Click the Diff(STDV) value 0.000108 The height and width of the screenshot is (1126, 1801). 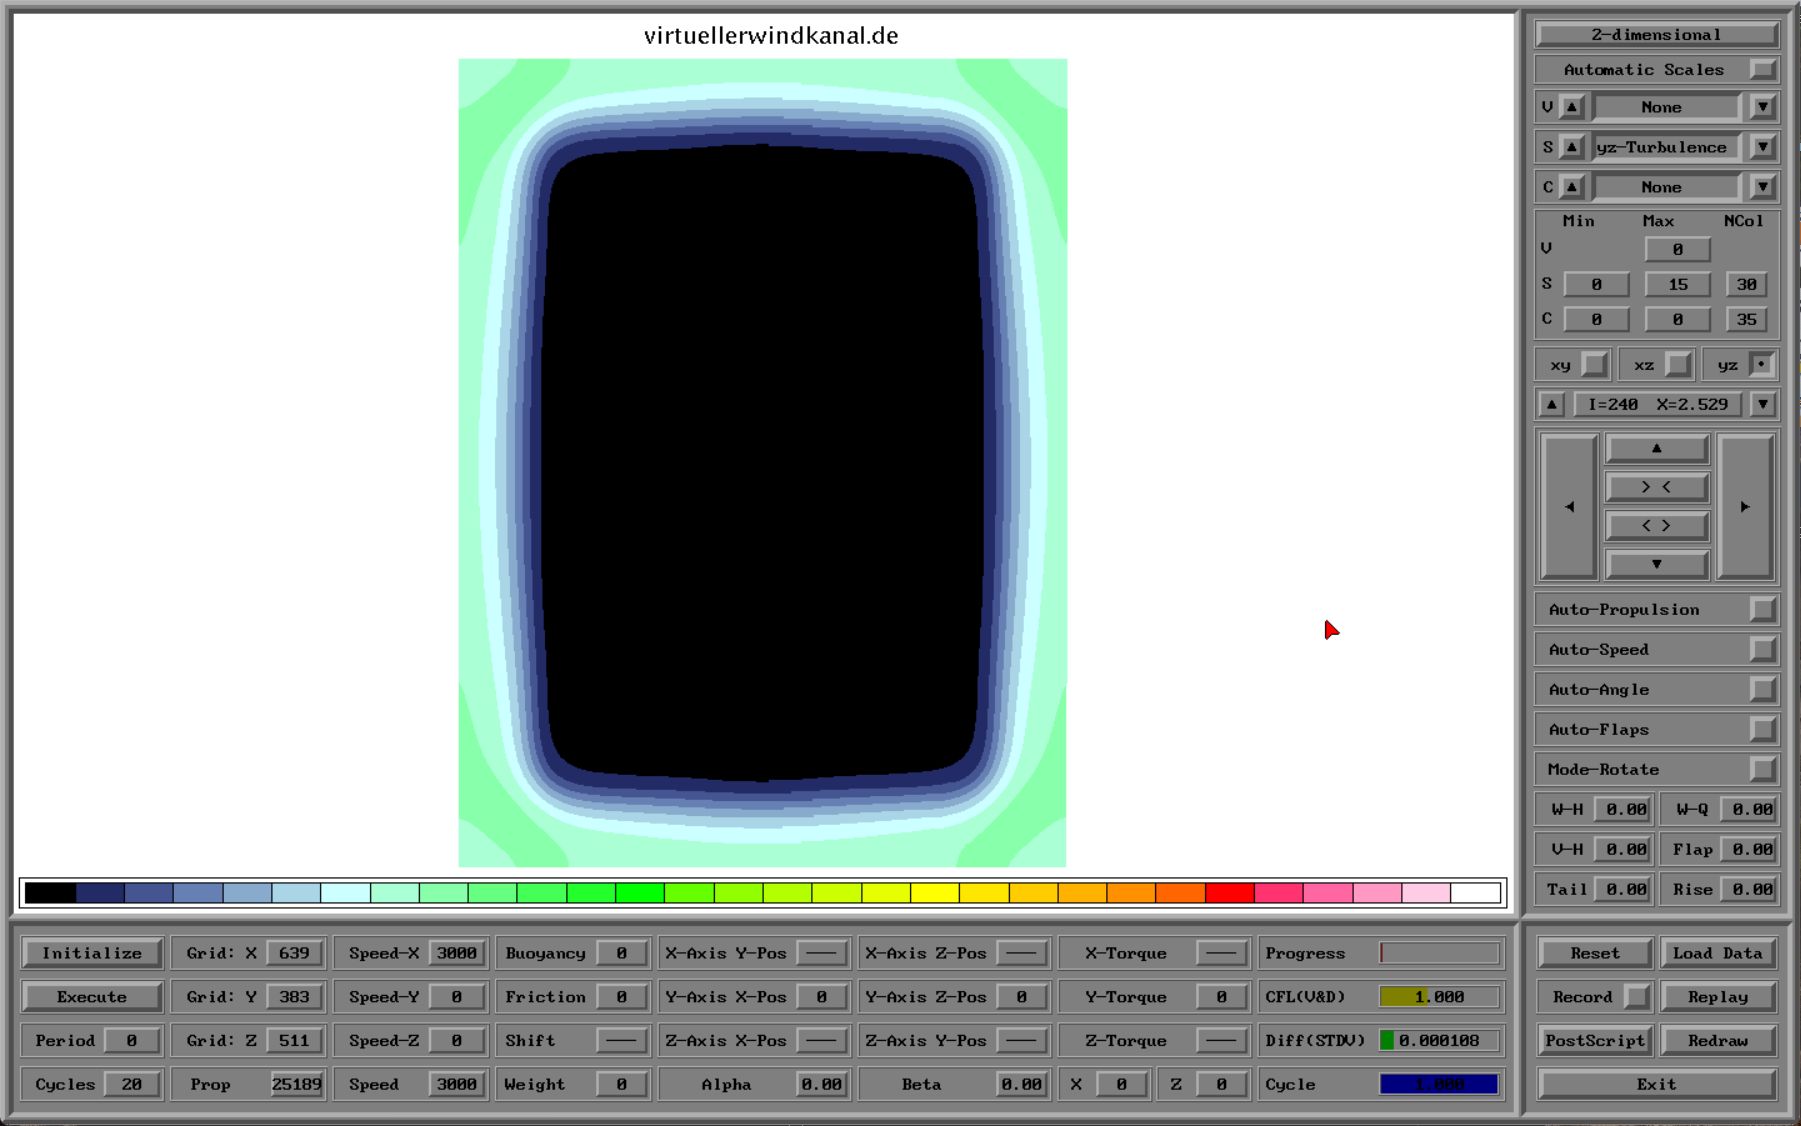coord(1440,1040)
